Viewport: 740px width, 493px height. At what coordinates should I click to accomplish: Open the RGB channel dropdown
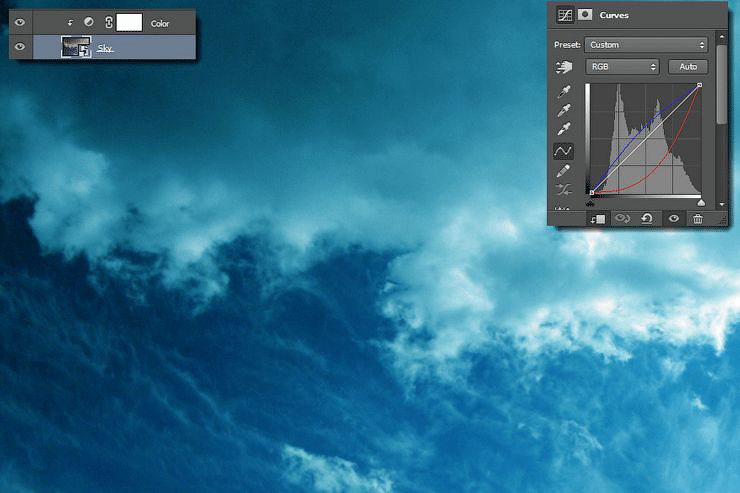tap(622, 67)
